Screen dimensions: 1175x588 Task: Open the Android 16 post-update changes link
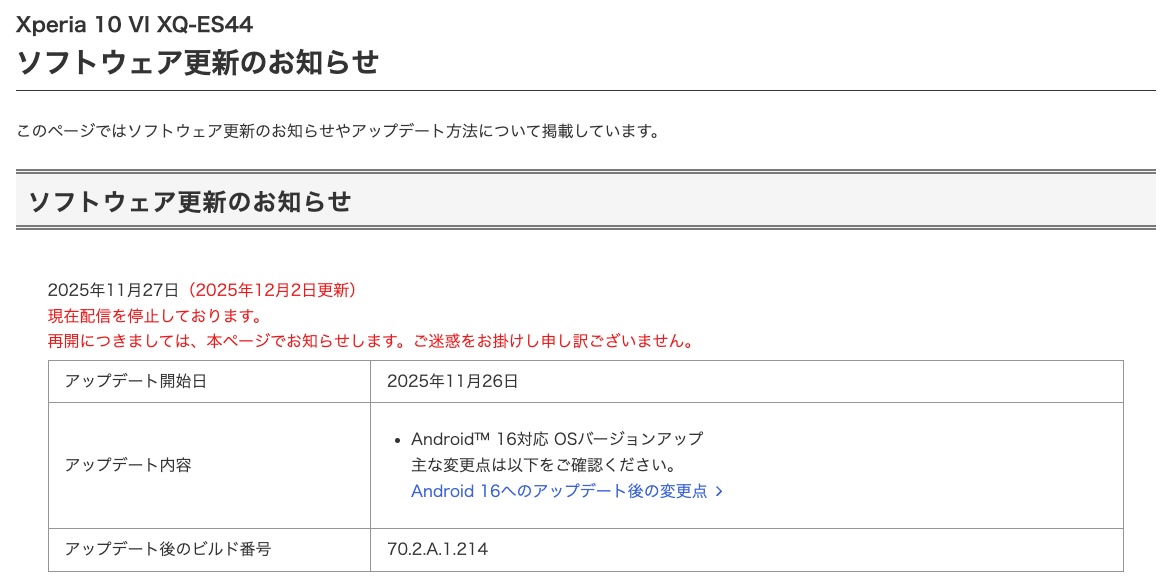click(x=559, y=491)
